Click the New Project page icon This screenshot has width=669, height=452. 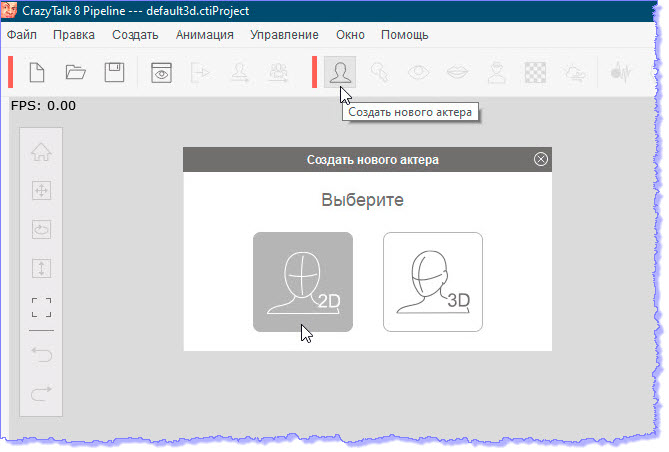click(x=37, y=72)
